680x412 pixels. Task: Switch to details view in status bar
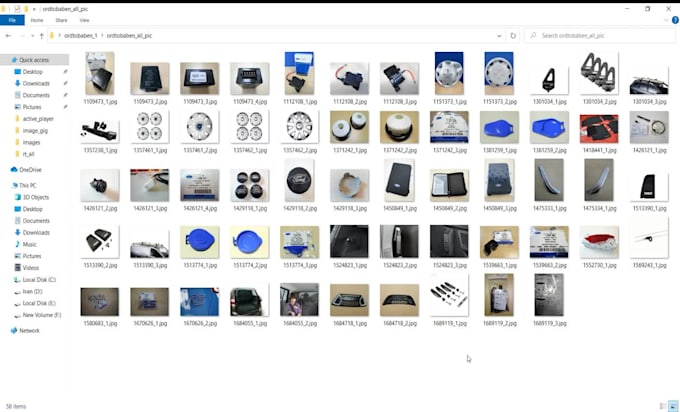pos(663,406)
